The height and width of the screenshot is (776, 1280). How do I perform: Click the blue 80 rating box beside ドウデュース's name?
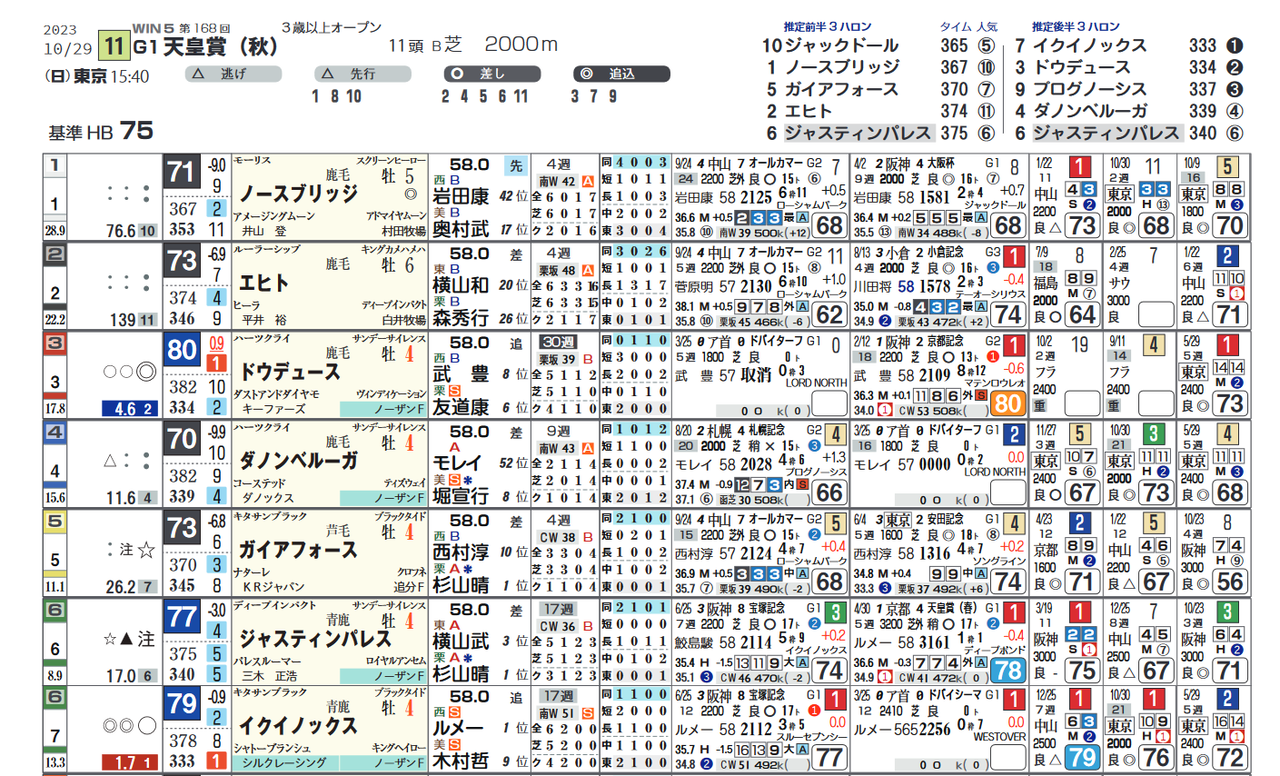[x=182, y=351]
